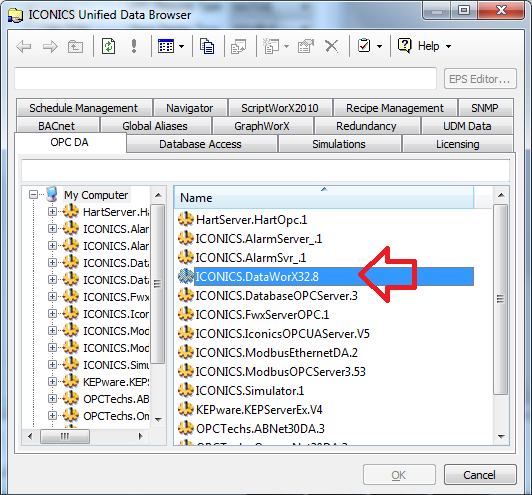Click the Refresh page toolbar icon
This screenshot has width=532, height=495.
(109, 46)
